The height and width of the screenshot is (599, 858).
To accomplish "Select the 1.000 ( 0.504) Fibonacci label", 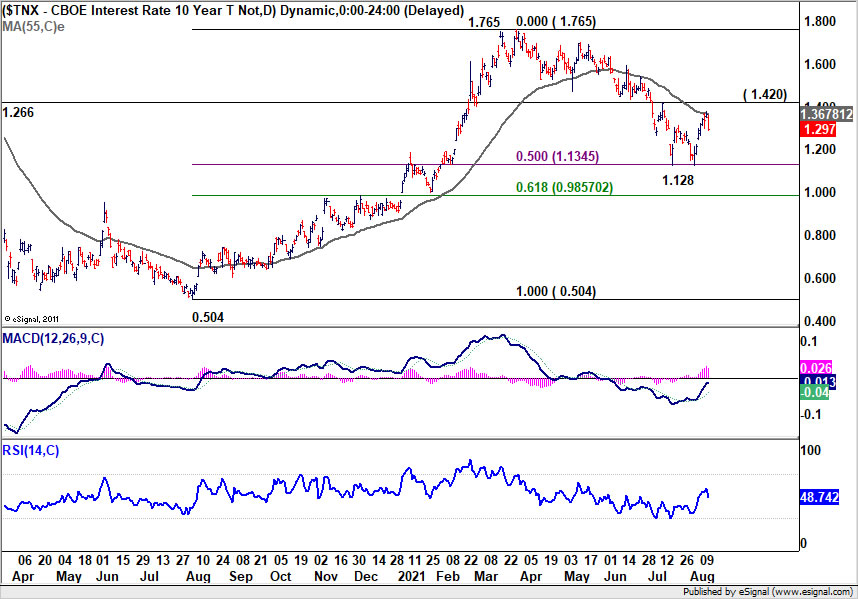I will 556,292.
